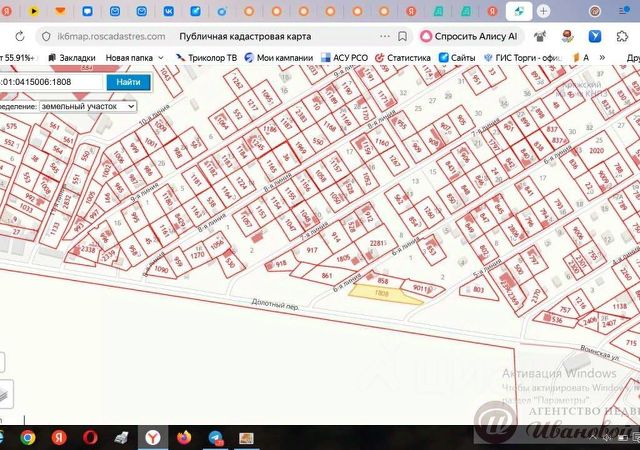Click the cadastral number search field
The image size is (640, 450).
(x=52, y=82)
